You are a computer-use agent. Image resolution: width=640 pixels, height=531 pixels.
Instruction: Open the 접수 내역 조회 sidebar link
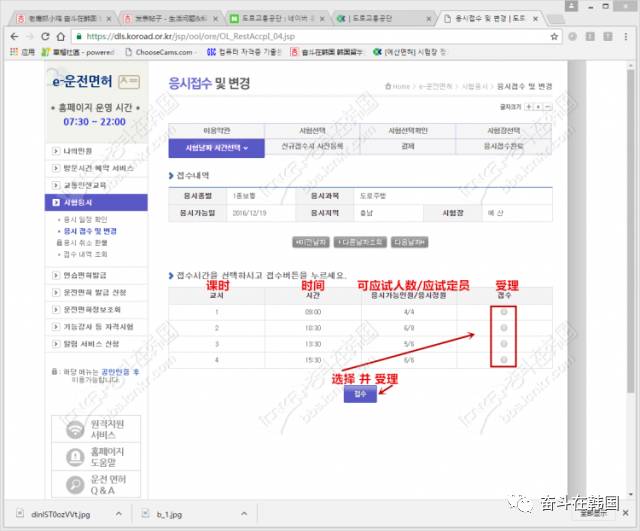coord(85,254)
